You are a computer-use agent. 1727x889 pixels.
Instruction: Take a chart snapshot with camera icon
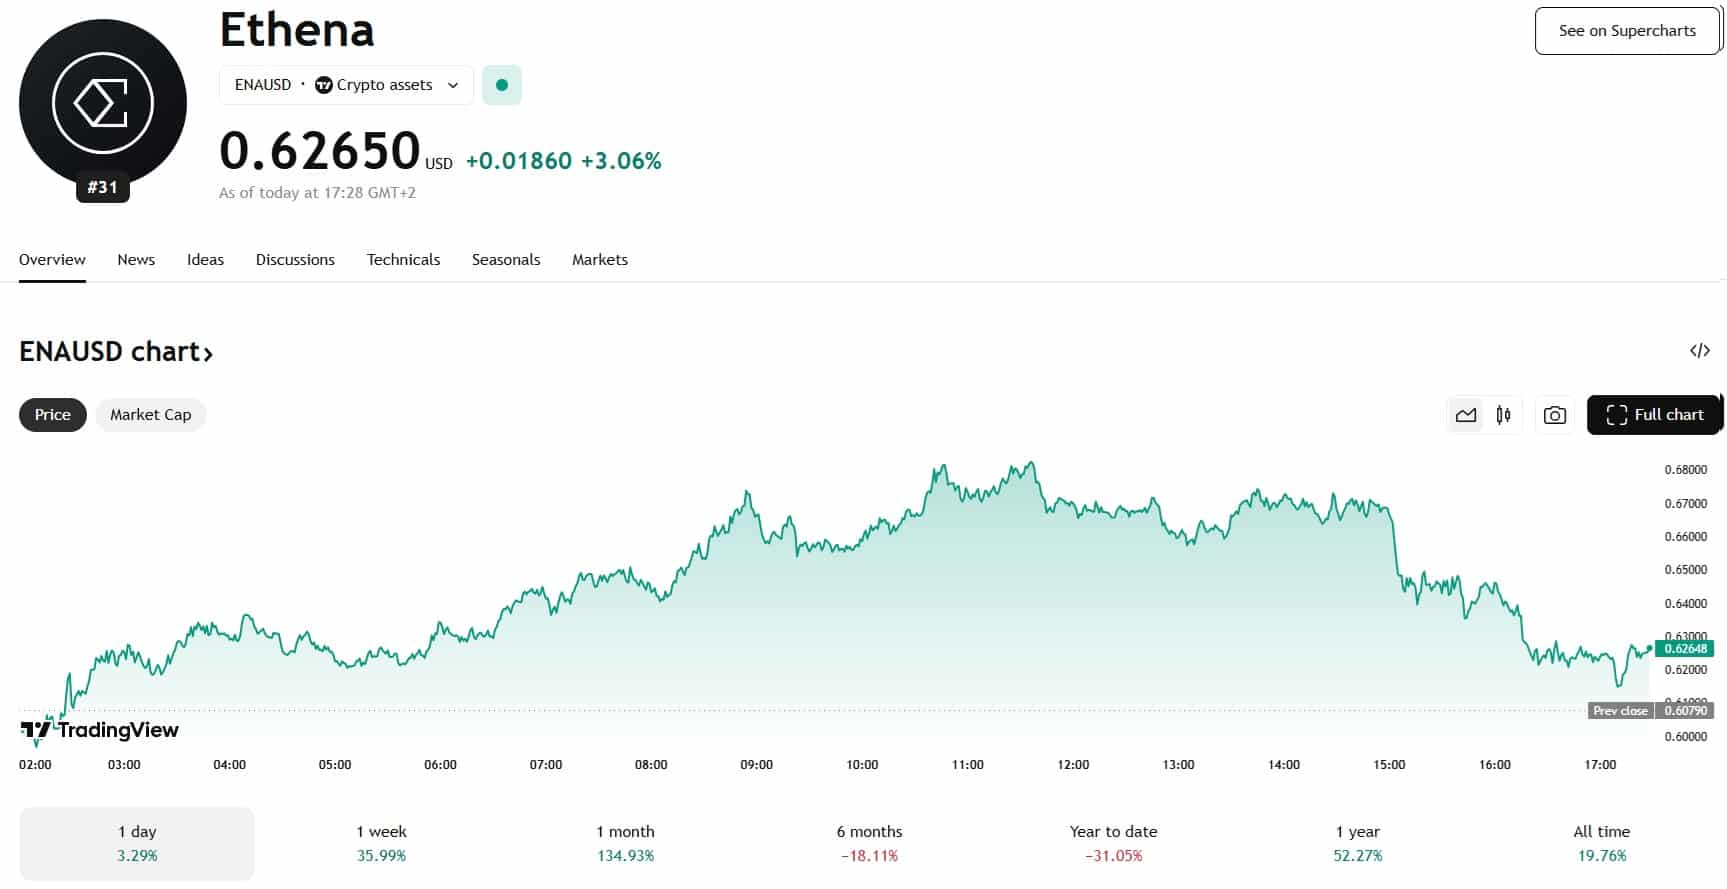click(x=1554, y=415)
